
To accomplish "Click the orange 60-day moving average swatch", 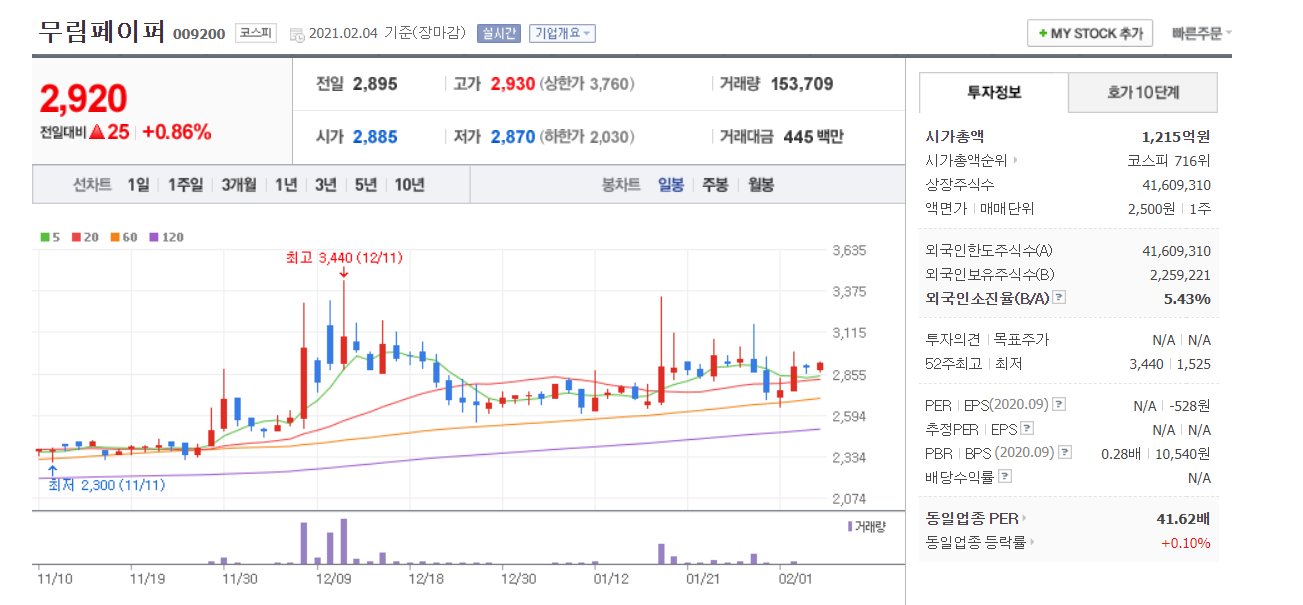I will pos(115,237).
